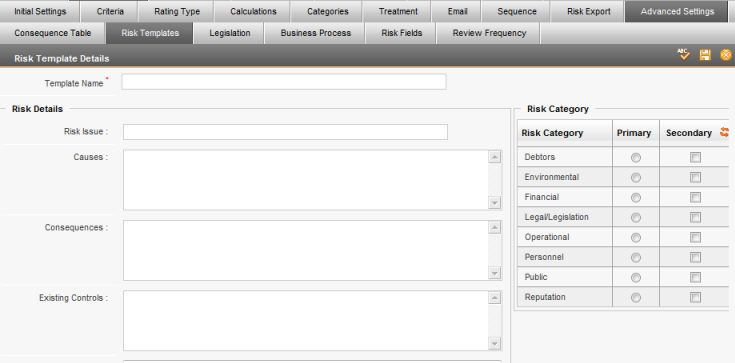Click the Debtors row label
This screenshot has height=363, width=735.
point(540,157)
